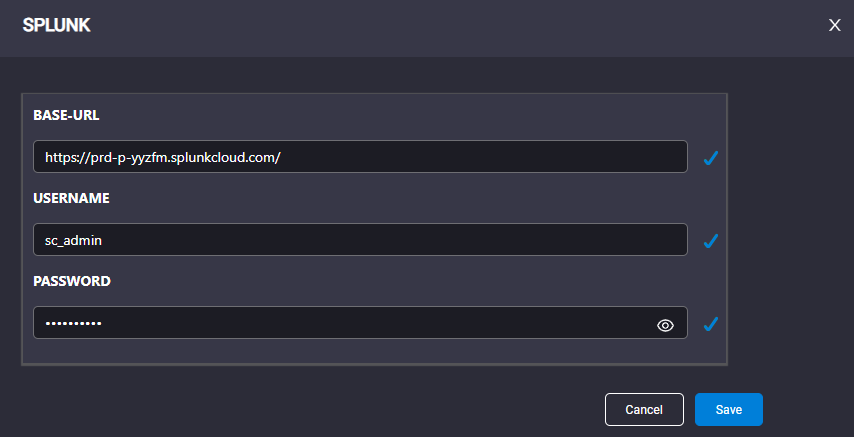
Task: Click the blue checkmark beside PASSWORD field
Action: [x=711, y=324]
